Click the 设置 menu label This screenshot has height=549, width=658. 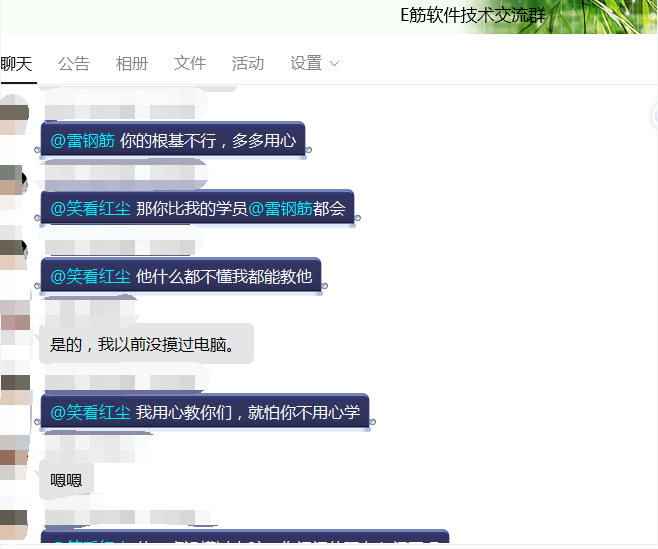pos(306,64)
